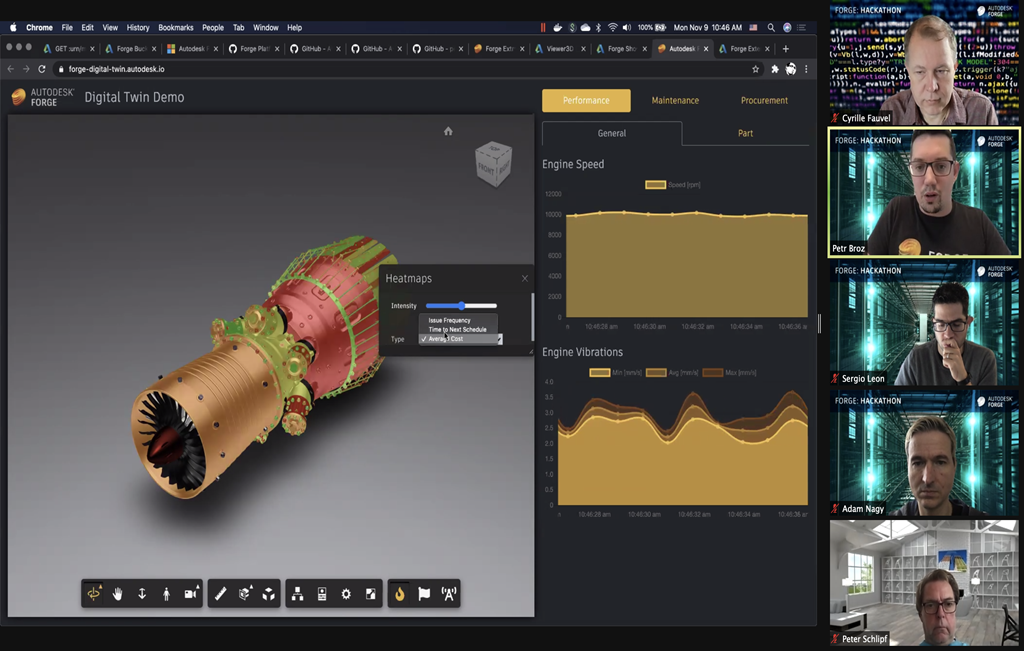Click the Intensity slider handle
Screen dimensions: 1024x651
[x=461, y=305]
